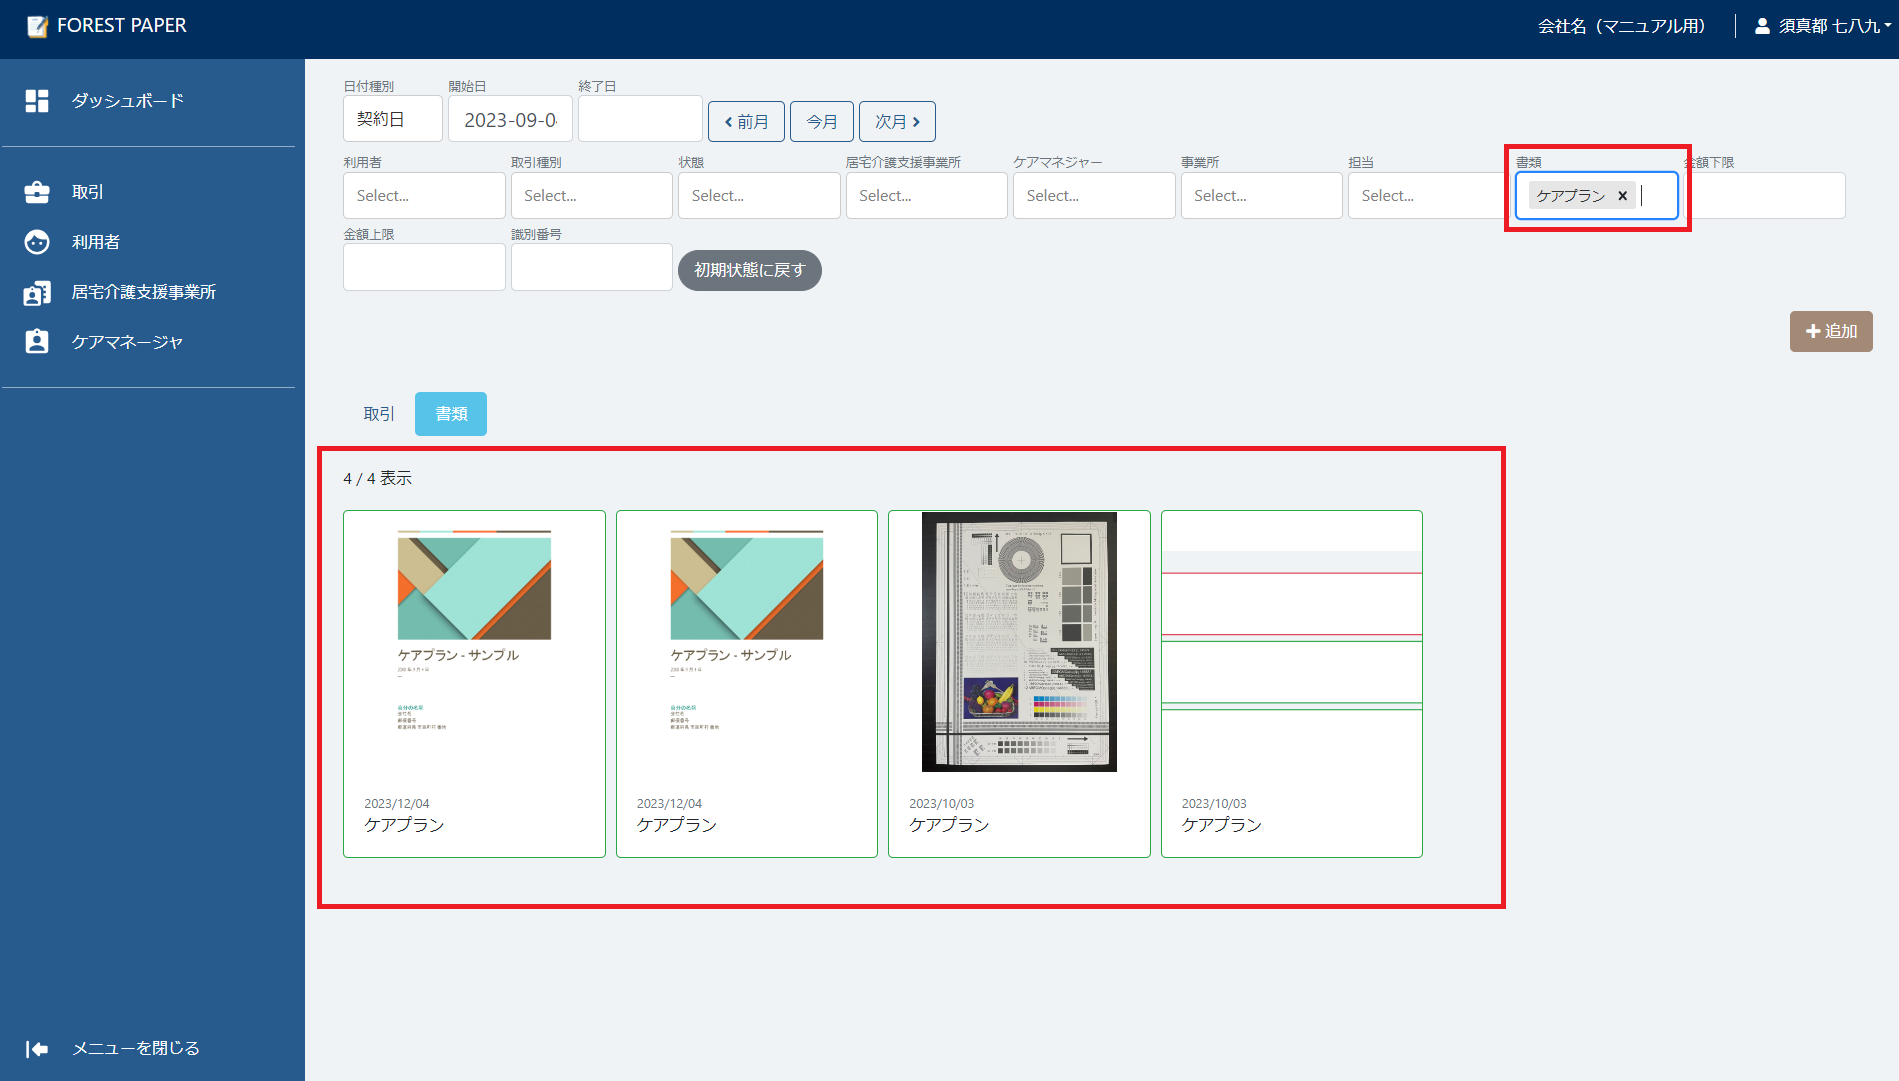The width and height of the screenshot is (1899, 1081).
Task: Click the FOREST PAPER logo icon
Action: (x=37, y=26)
